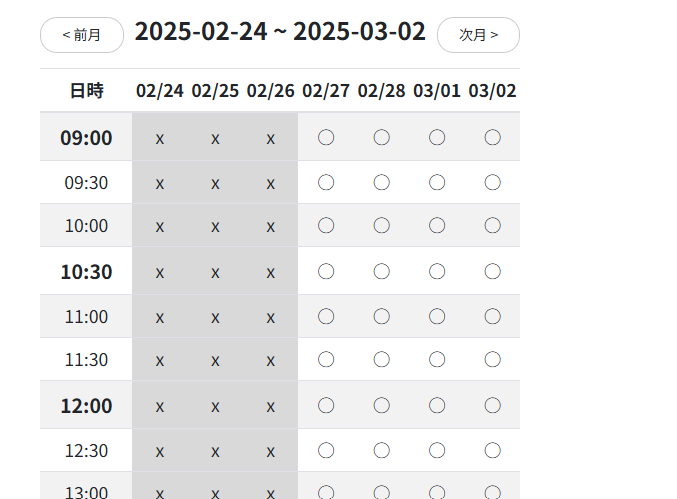Click unavailable x at 09:00 on 02/24
This screenshot has width=677, height=499.
160,138
